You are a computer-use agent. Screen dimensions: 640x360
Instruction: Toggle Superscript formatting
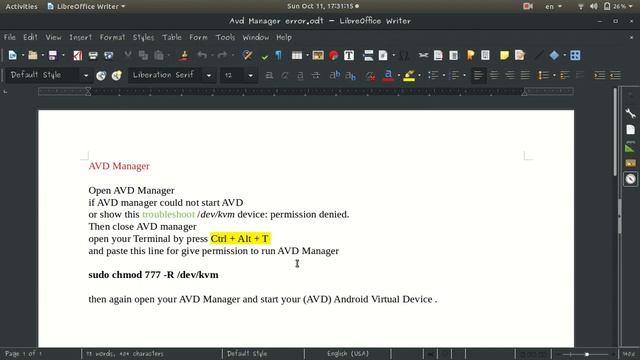335,75
